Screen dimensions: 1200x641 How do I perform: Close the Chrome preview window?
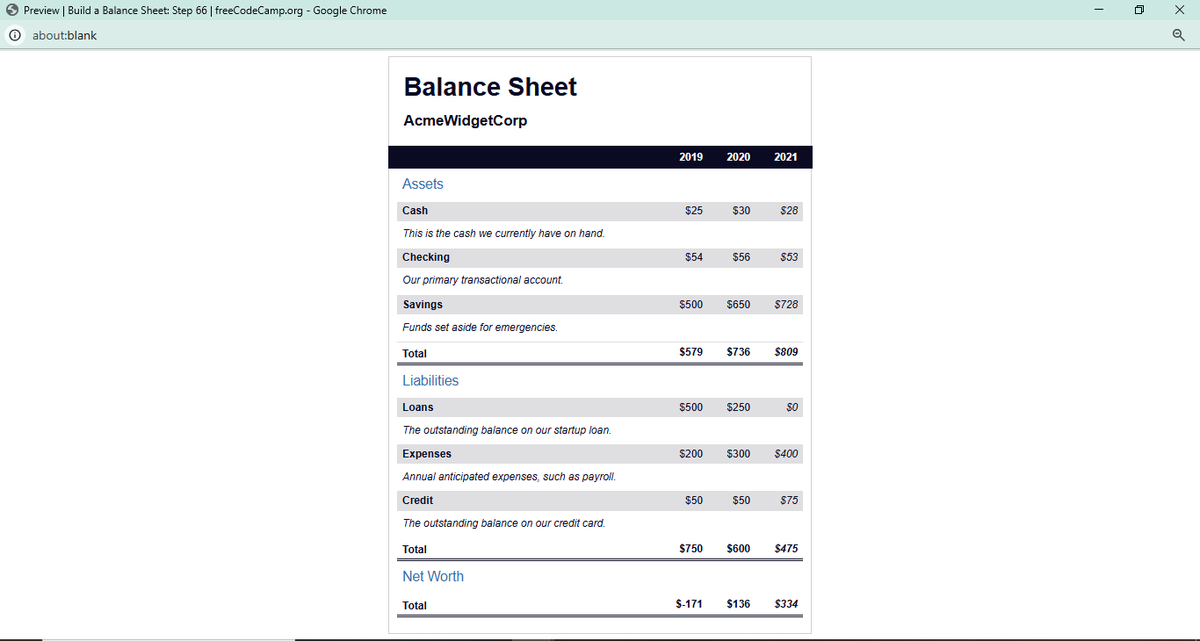pyautogui.click(x=1178, y=10)
